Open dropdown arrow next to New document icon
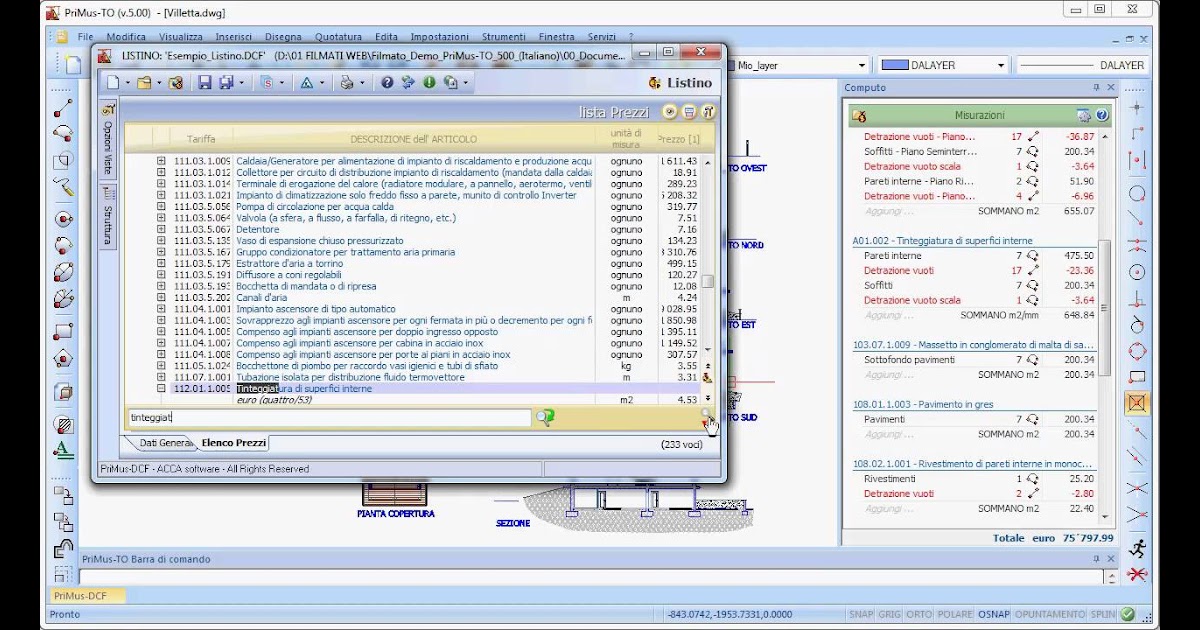Screen dimensions: 1200x630 pos(126,83)
